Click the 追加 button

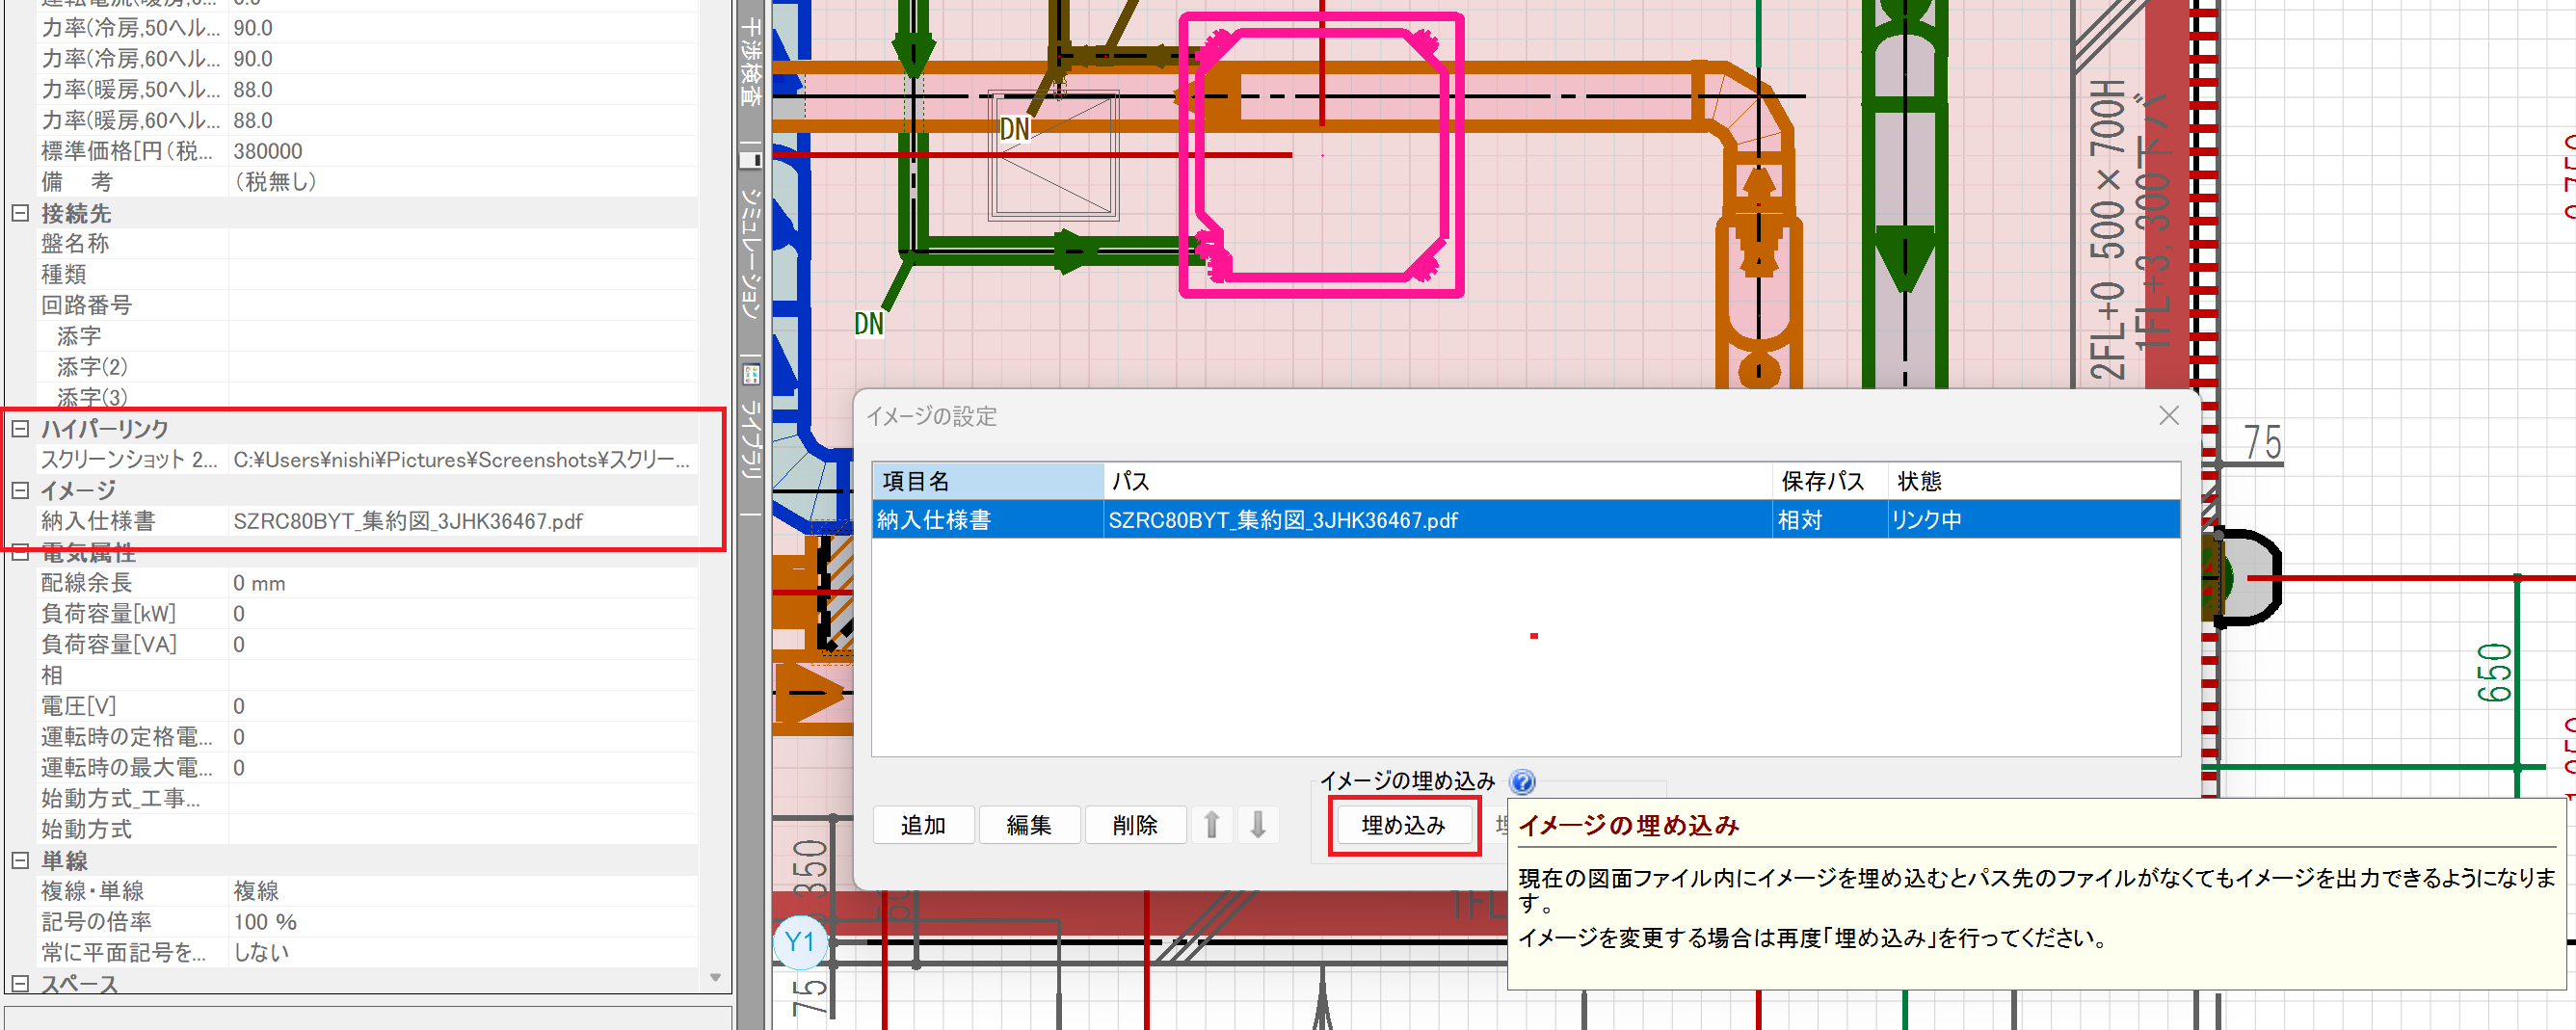(922, 825)
